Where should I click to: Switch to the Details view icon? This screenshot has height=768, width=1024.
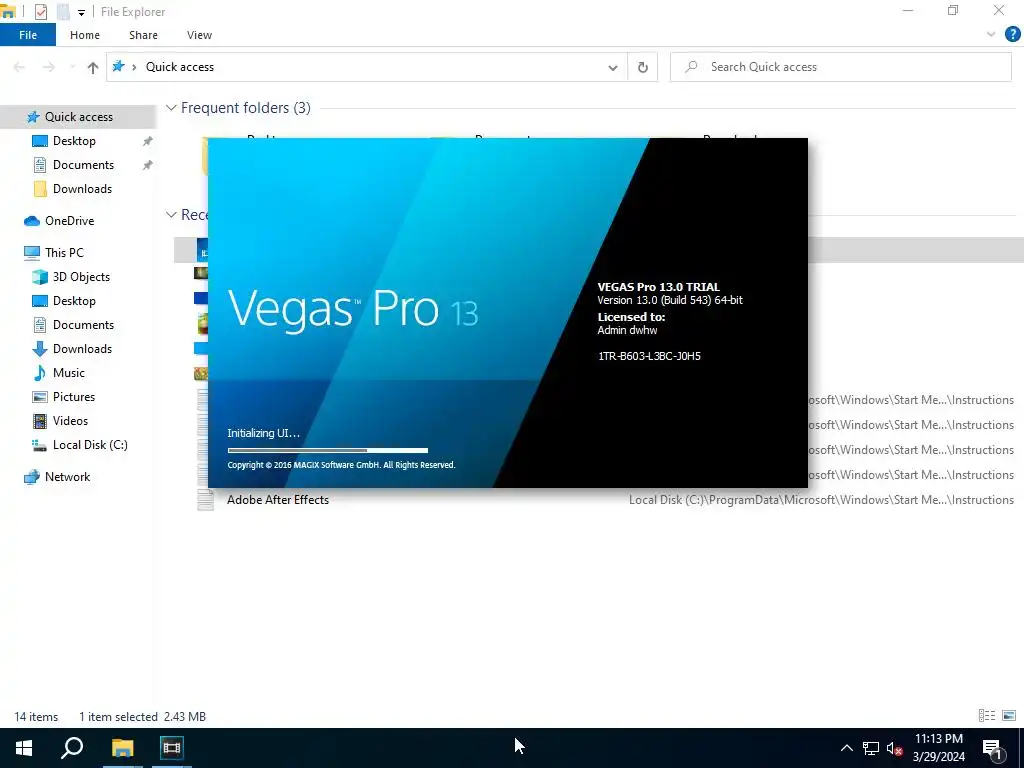coord(987,716)
